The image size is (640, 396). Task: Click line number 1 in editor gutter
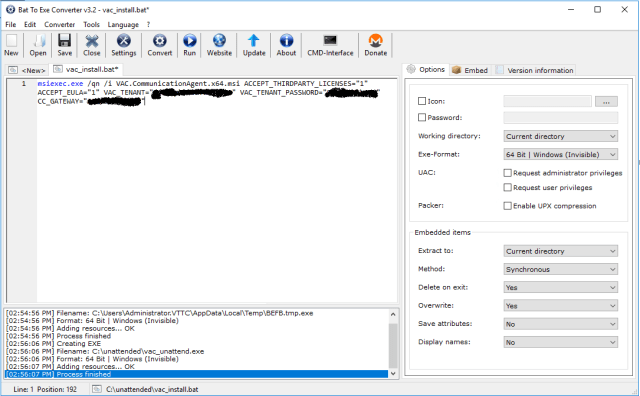tap(24, 83)
